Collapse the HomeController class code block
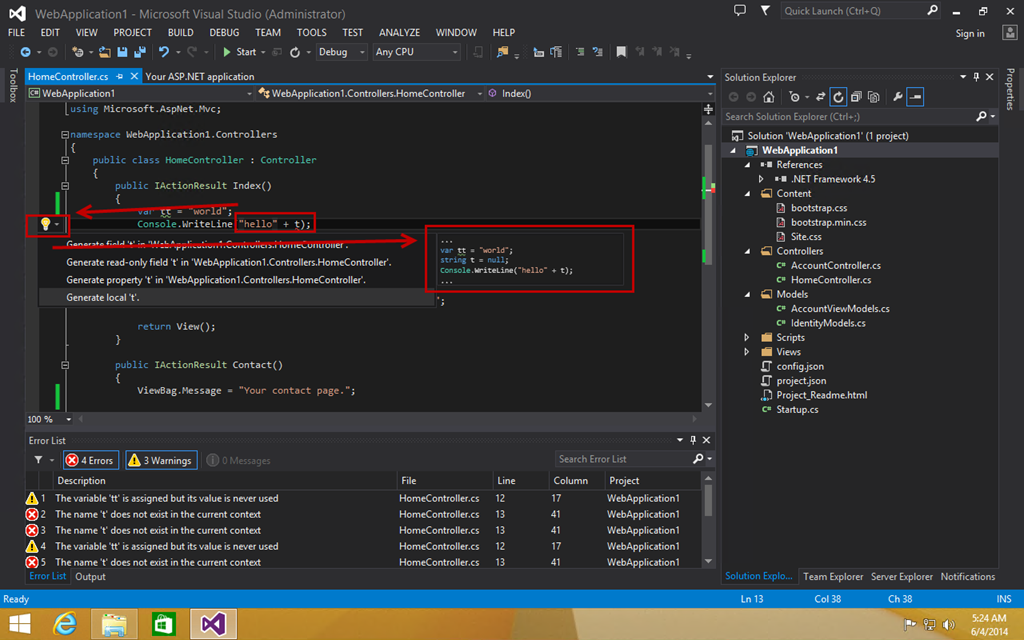Viewport: 1024px width, 640px height. (65, 160)
